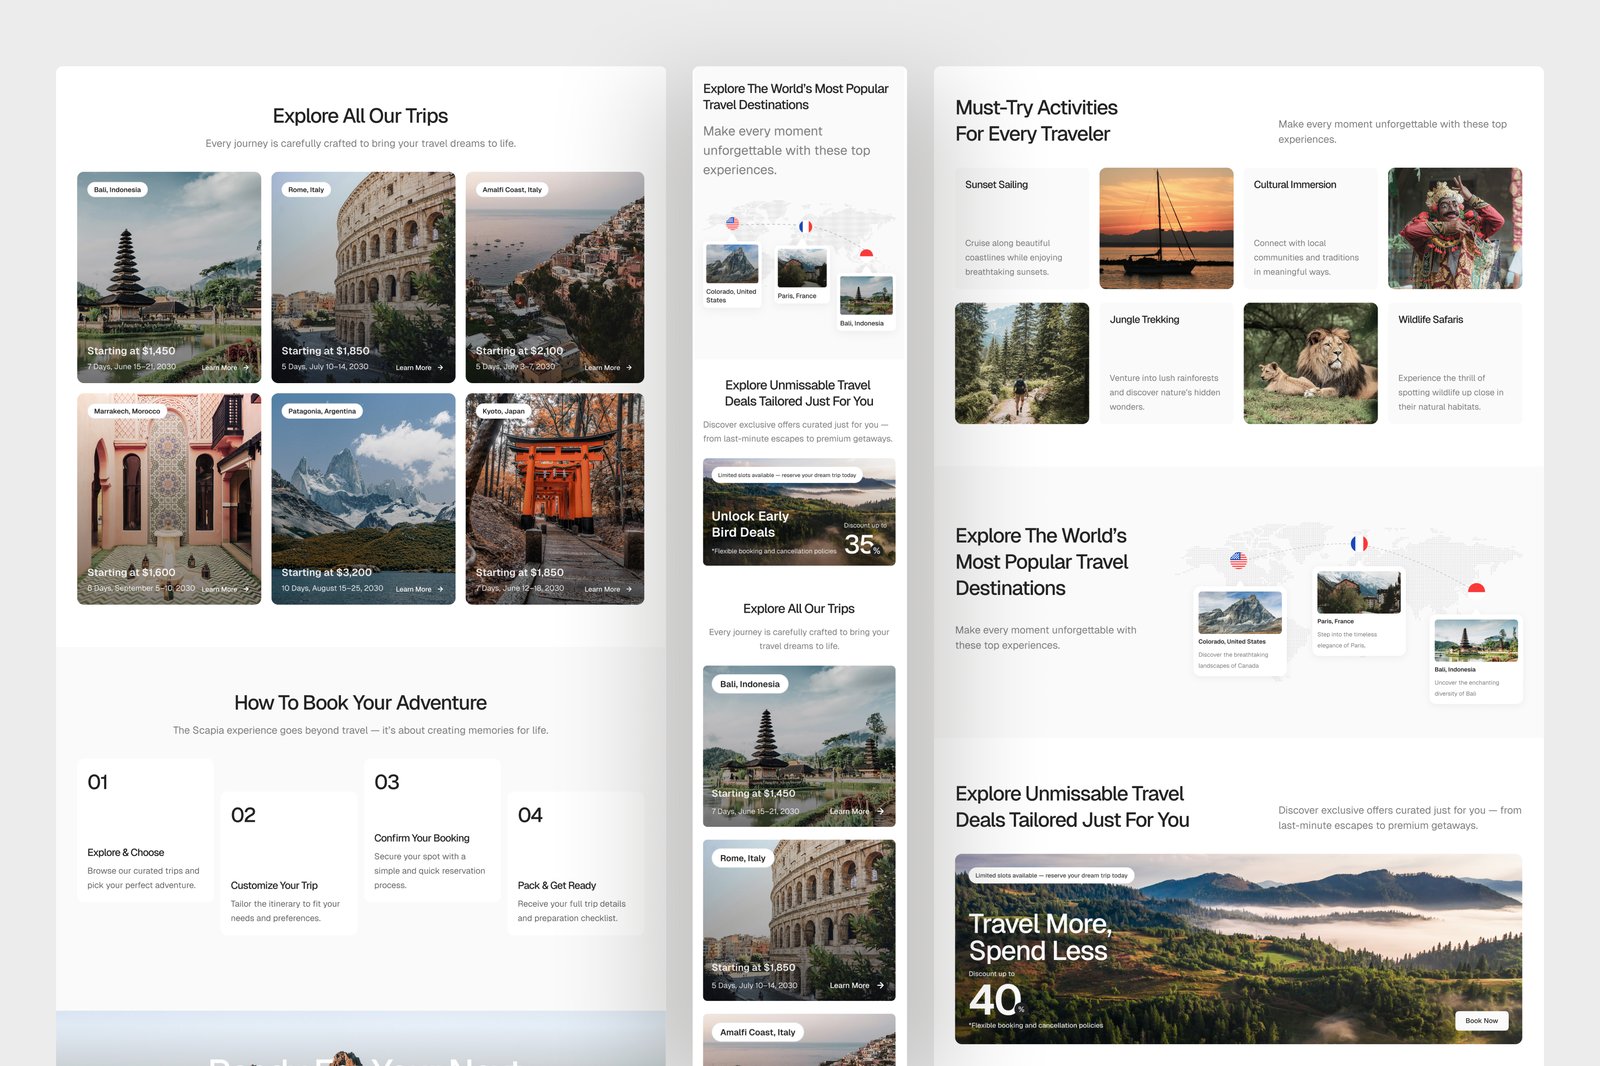Click the arrow icon on the Kyoto, Japan card
The height and width of the screenshot is (1066, 1600).
tap(629, 589)
